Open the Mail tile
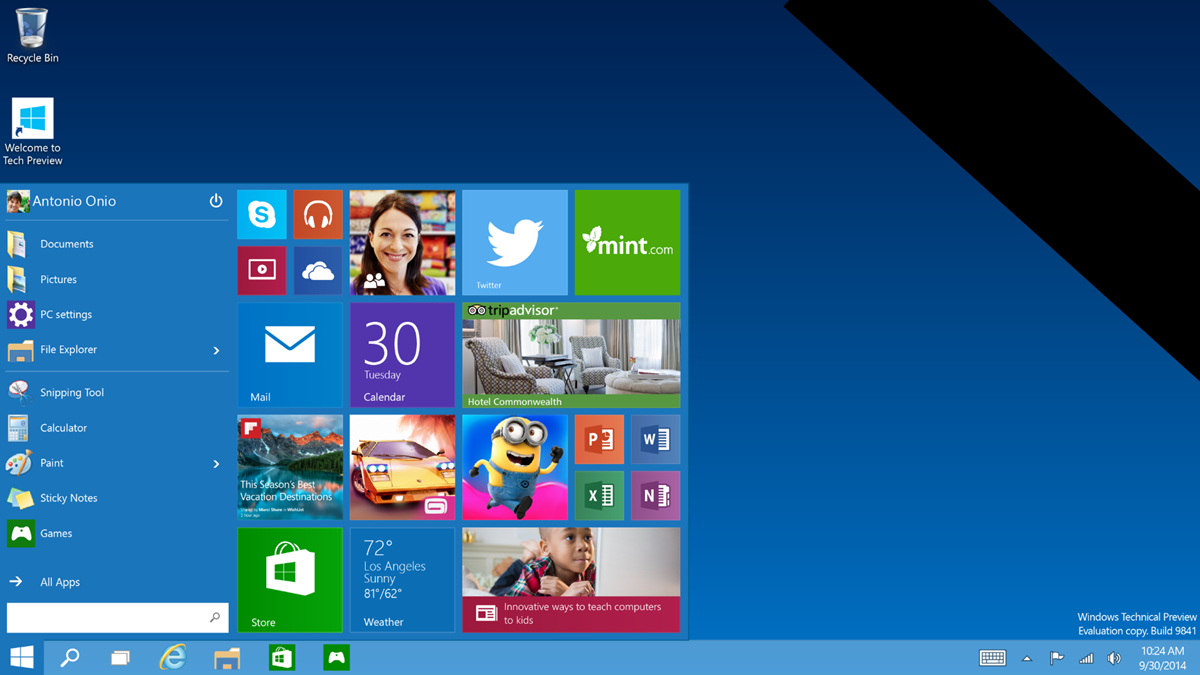1200x675 pixels. point(290,355)
